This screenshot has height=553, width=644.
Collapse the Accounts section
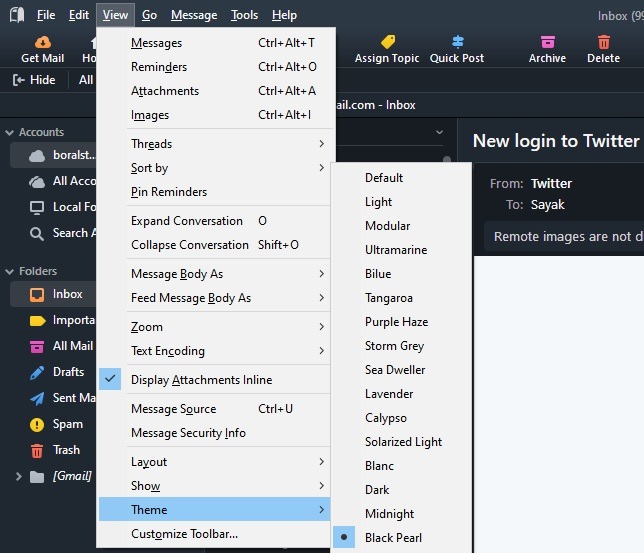tap(10, 132)
